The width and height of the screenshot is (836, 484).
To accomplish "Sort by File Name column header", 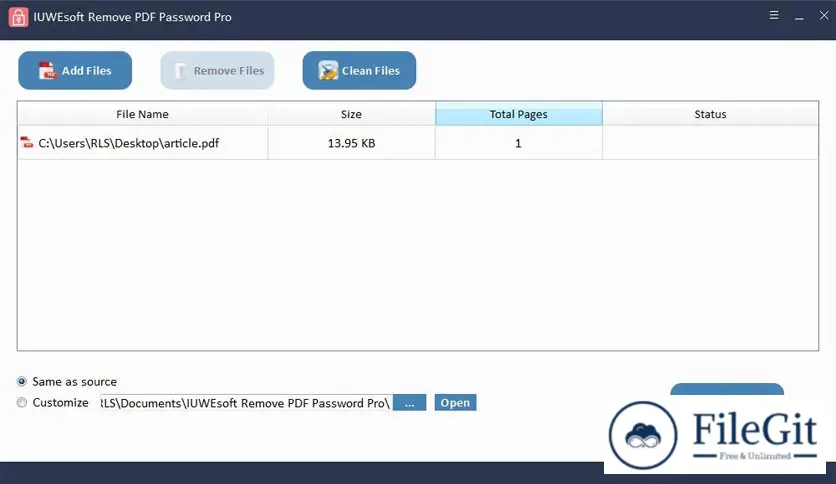I will [142, 114].
